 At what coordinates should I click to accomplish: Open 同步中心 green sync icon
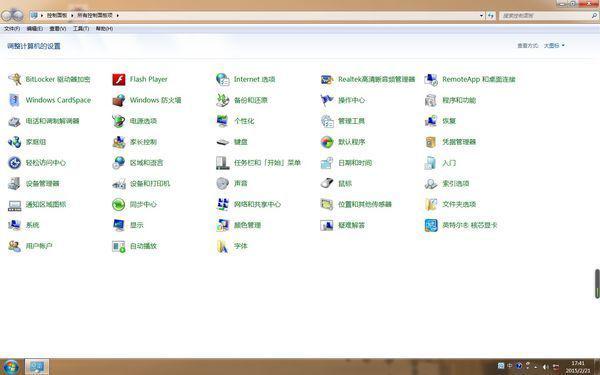coord(119,204)
